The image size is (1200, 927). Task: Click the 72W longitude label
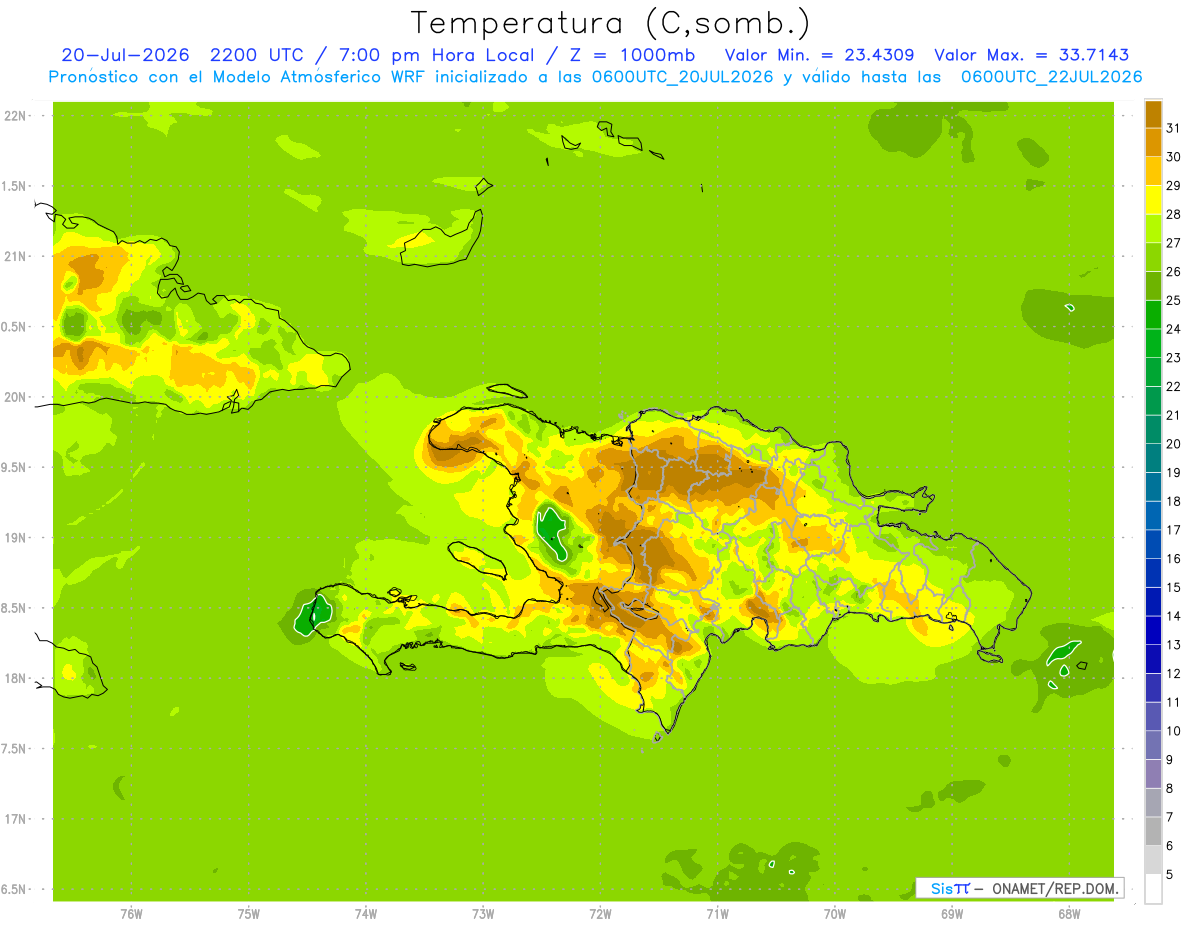pos(600,913)
